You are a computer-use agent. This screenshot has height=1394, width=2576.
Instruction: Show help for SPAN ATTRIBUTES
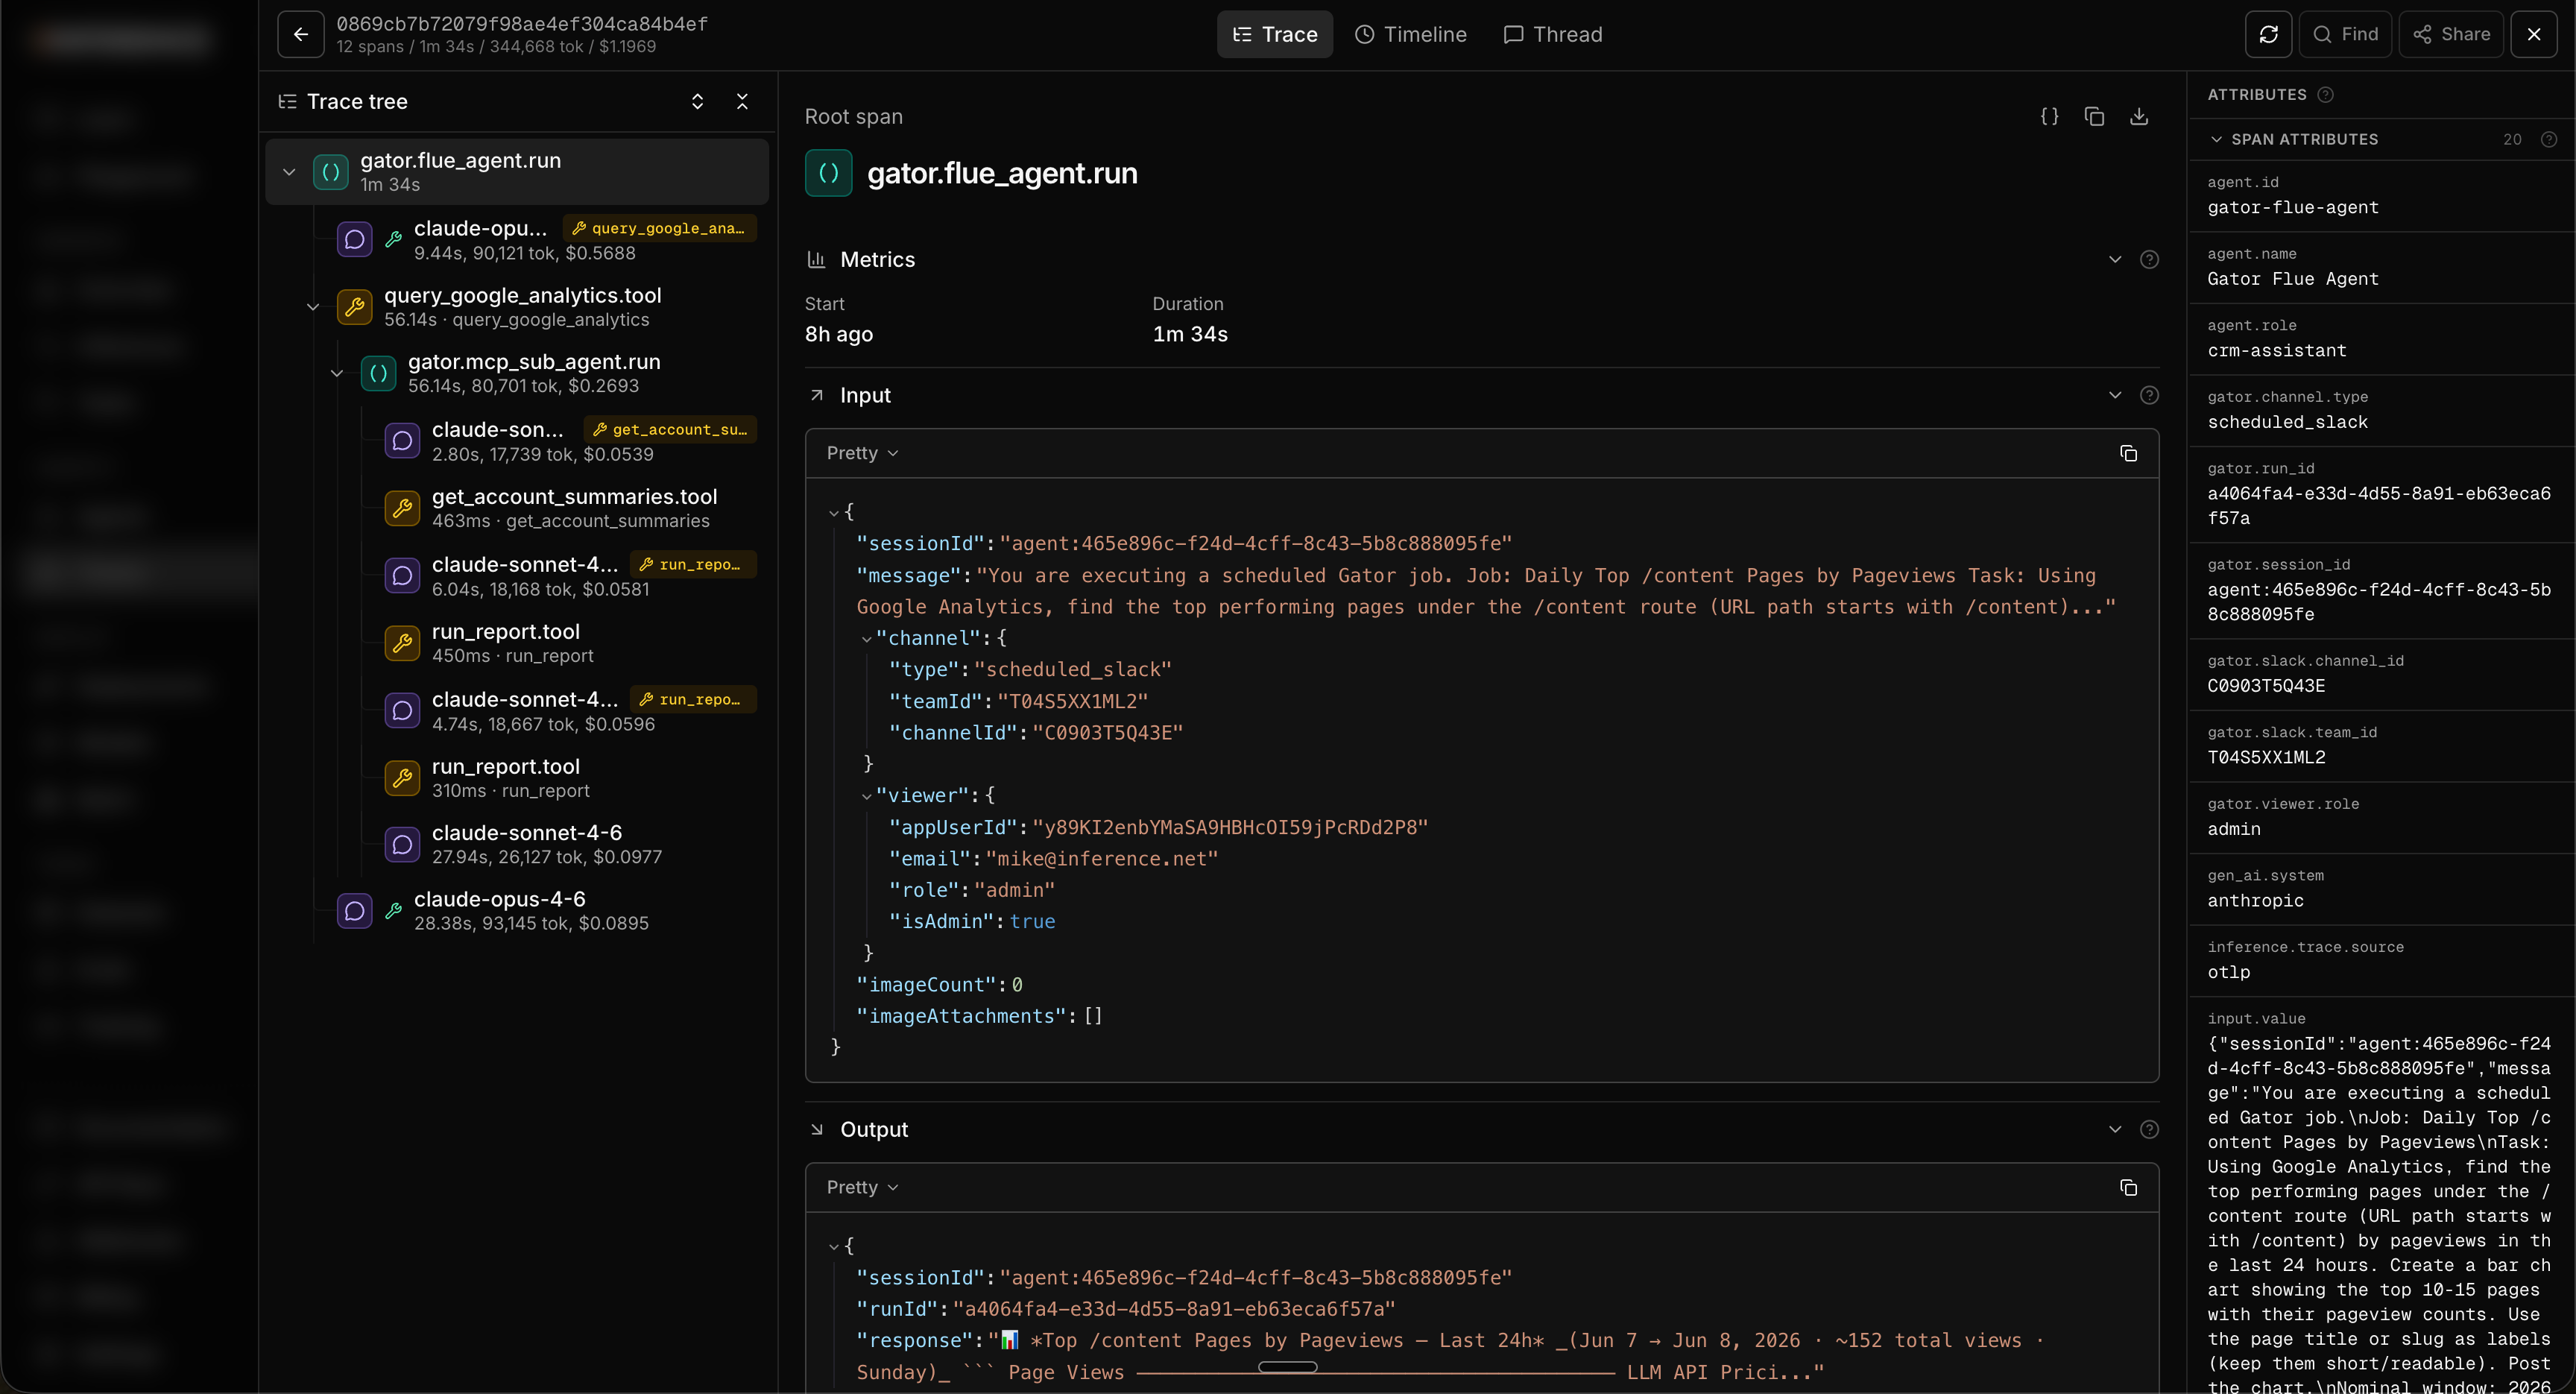pyautogui.click(x=2549, y=139)
